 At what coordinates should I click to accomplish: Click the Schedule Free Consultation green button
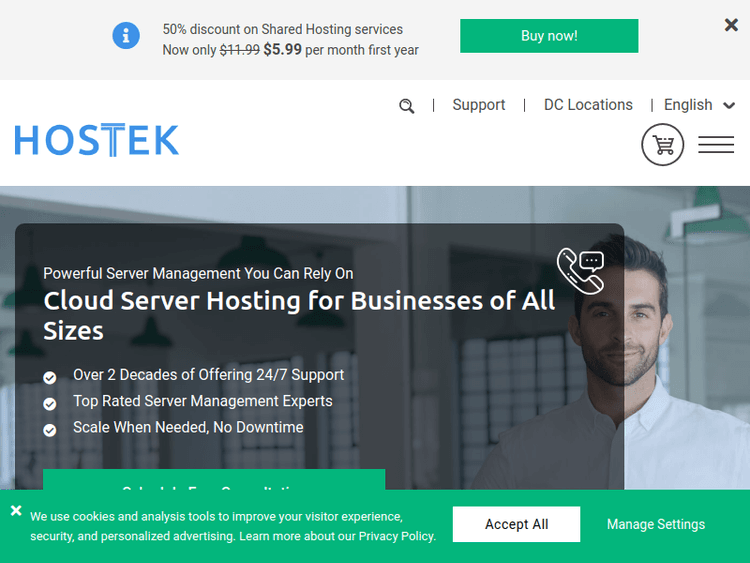click(x=214, y=479)
